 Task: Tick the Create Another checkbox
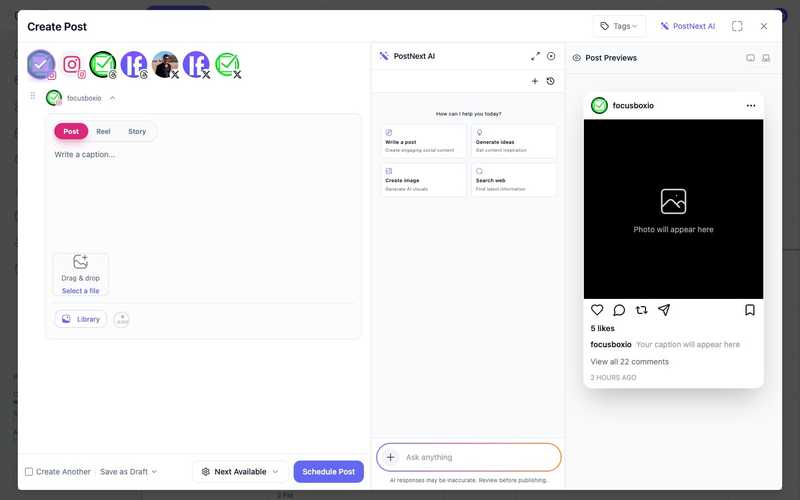(x=29, y=472)
